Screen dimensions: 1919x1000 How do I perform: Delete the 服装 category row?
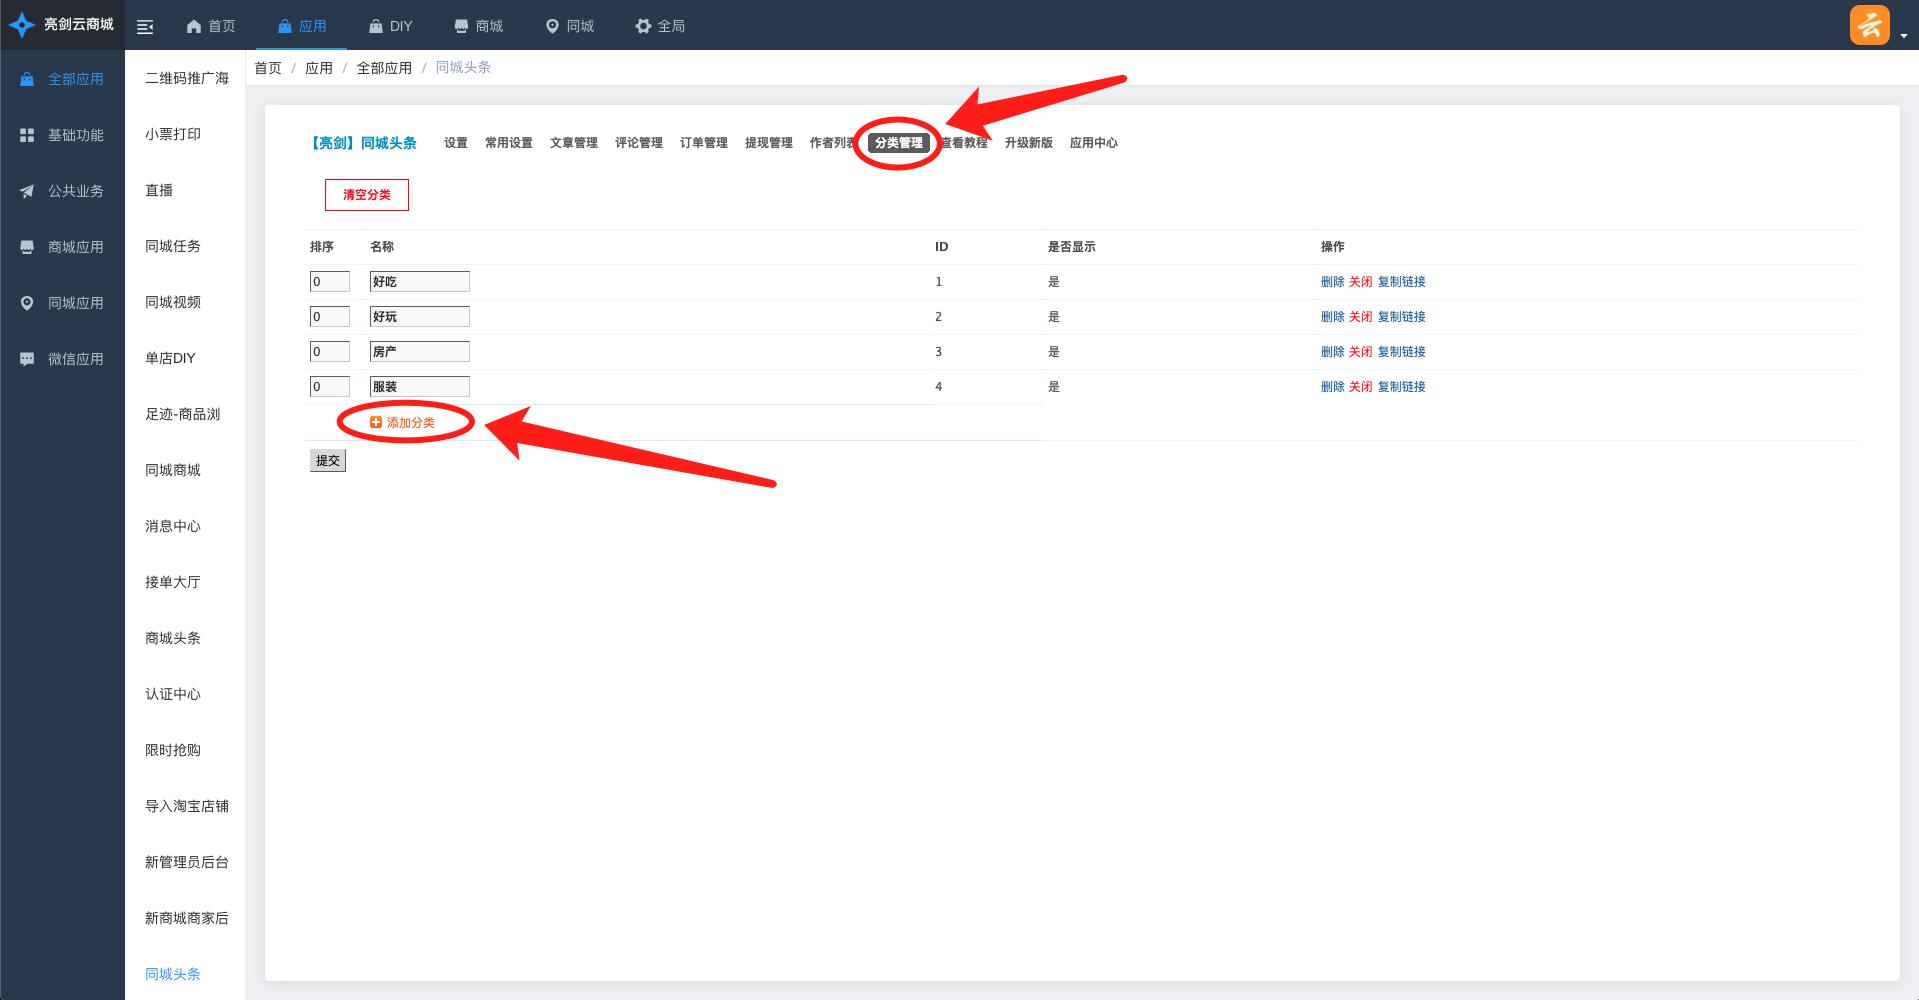1332,387
